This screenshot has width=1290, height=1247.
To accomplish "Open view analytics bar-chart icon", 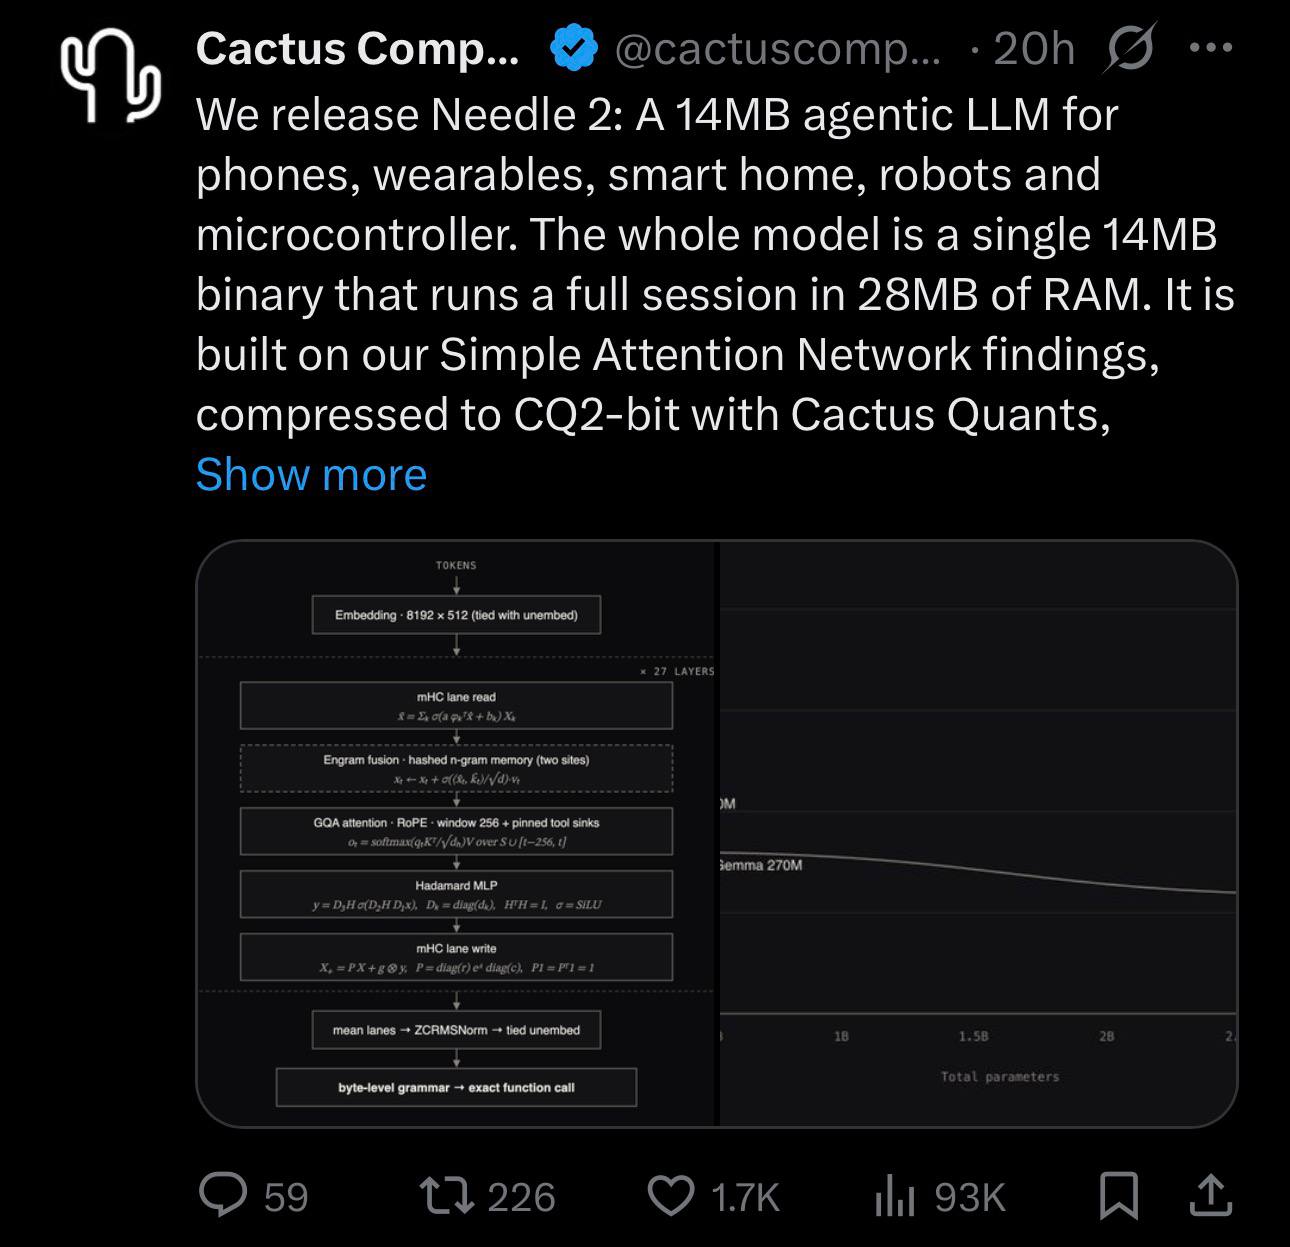I will (x=895, y=1196).
